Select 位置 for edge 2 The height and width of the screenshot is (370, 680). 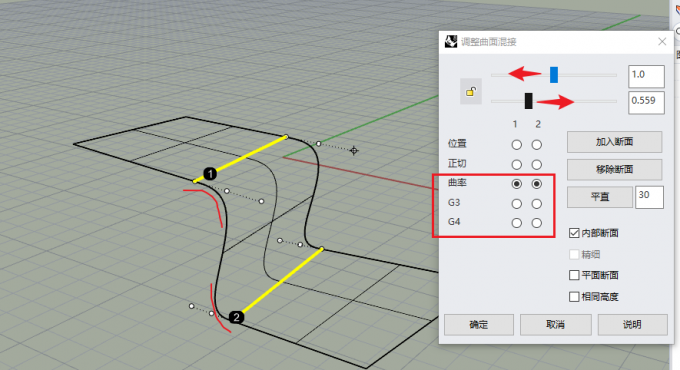(x=536, y=144)
